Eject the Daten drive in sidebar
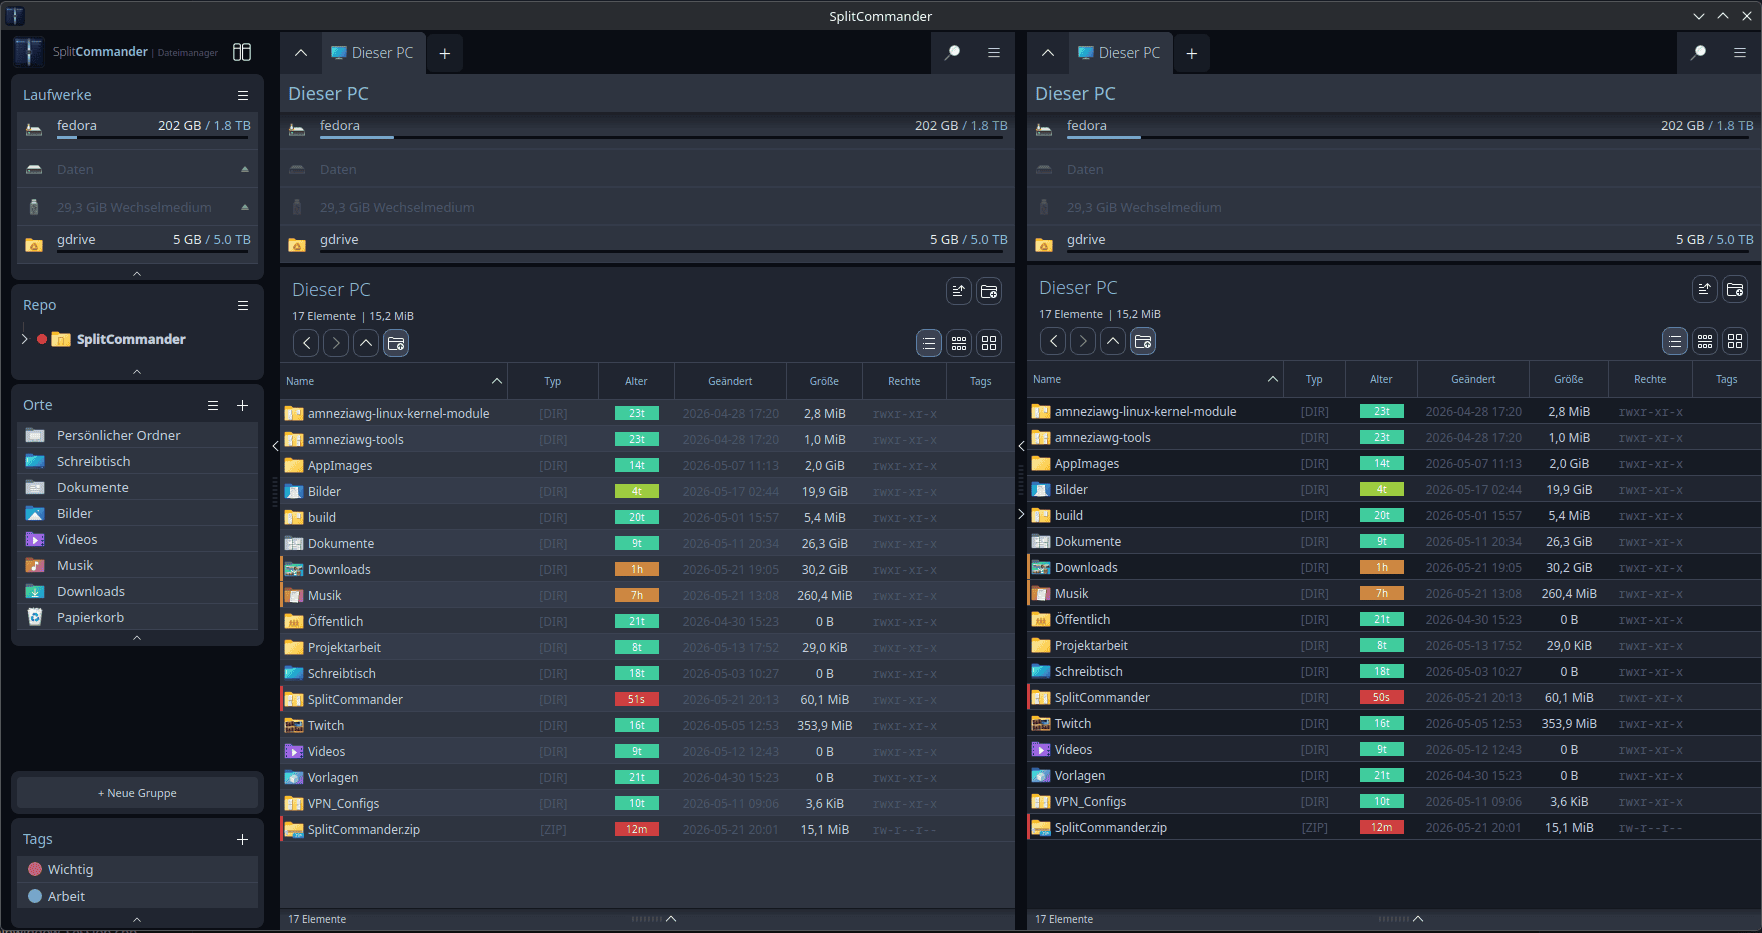Viewport: 1762px width, 933px height. pos(245,169)
